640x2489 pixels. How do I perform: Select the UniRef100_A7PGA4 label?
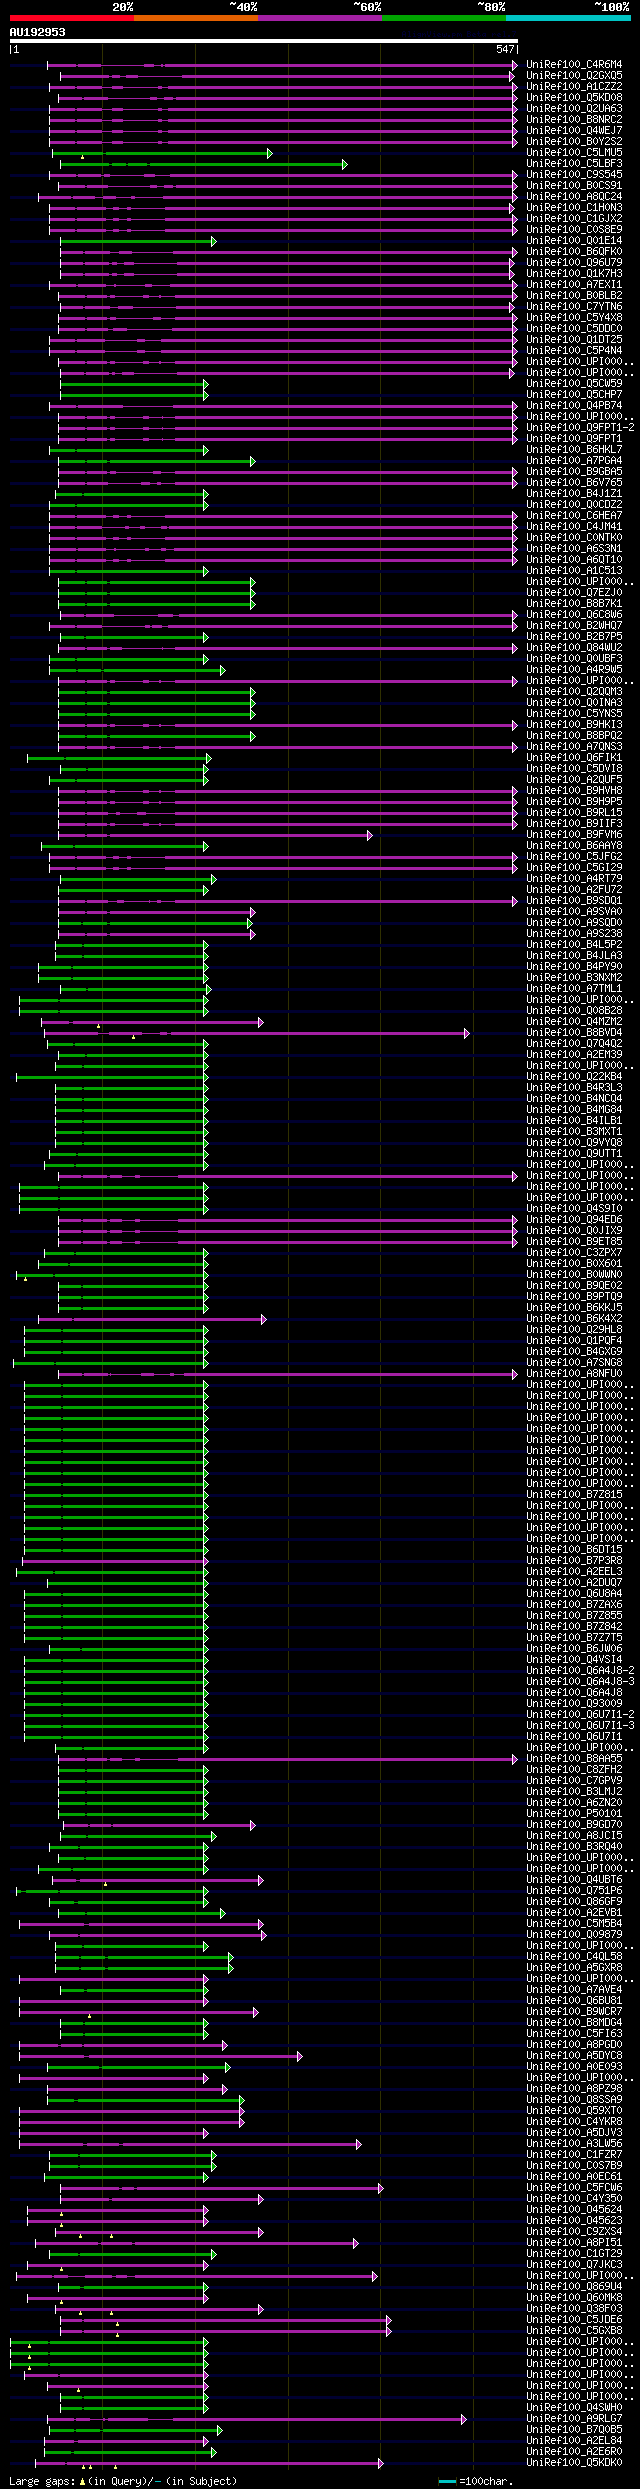pyautogui.click(x=574, y=461)
